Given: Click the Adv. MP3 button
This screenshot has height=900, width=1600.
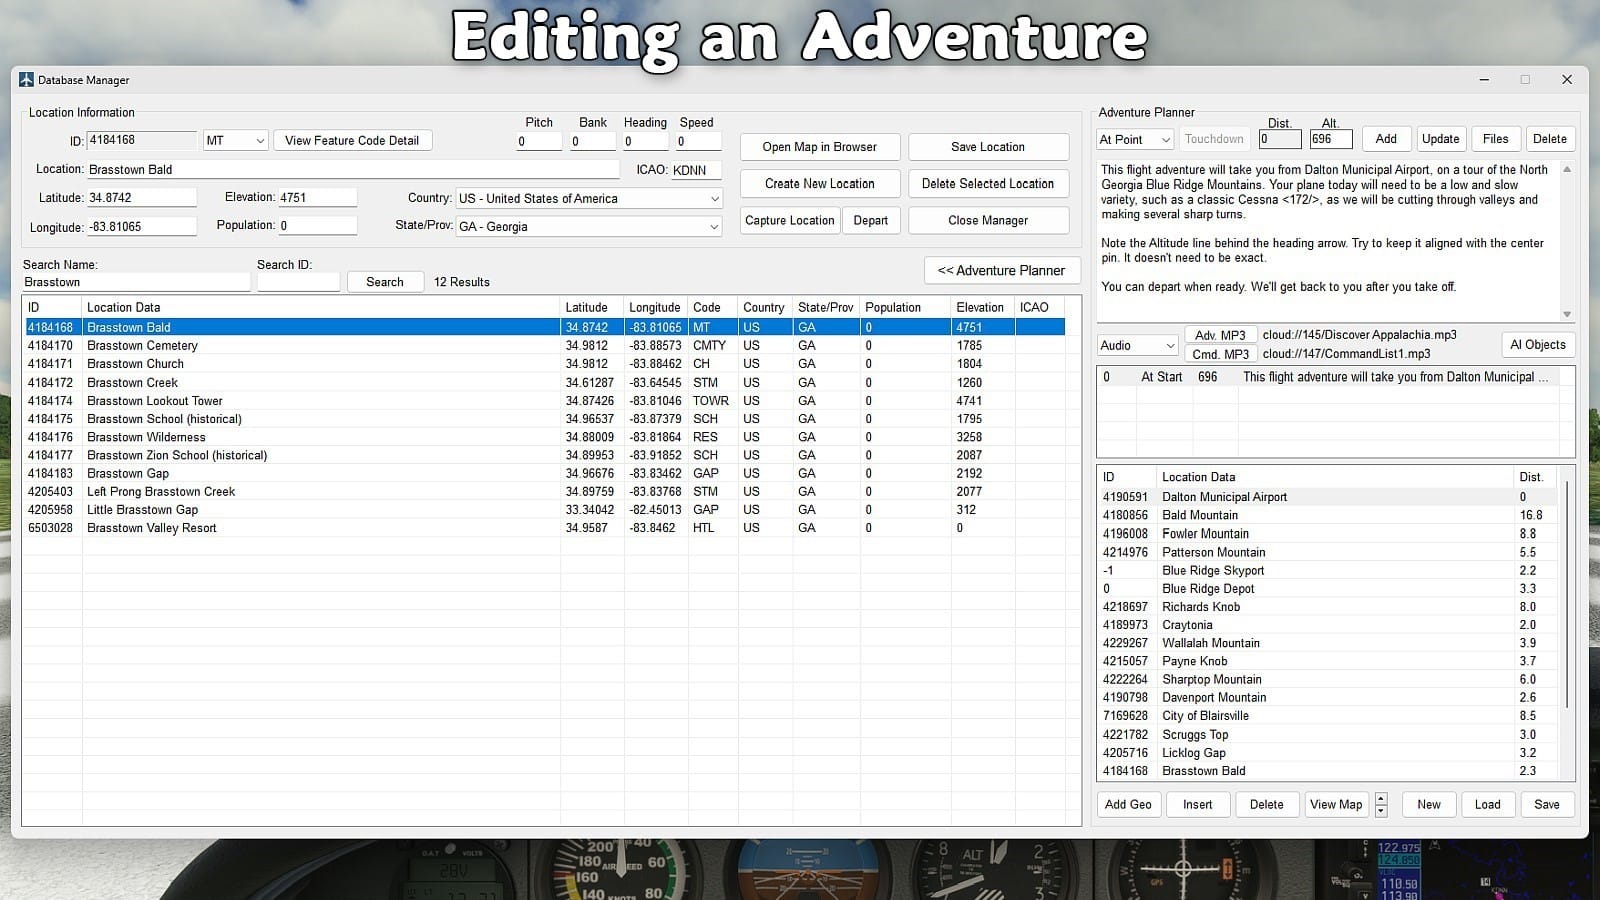Looking at the screenshot, I should (1220, 335).
